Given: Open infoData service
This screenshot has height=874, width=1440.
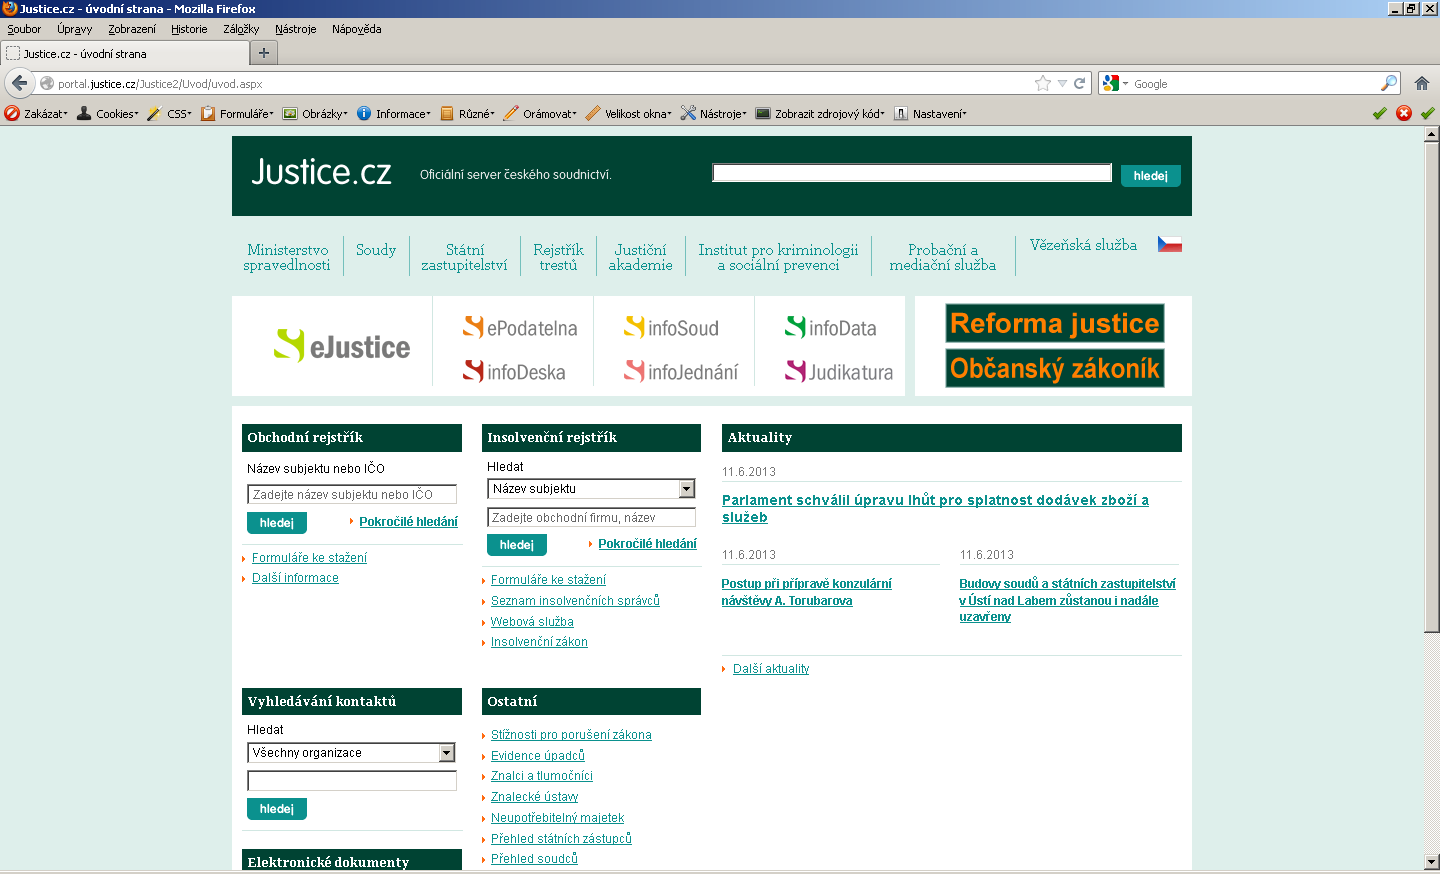Looking at the screenshot, I should point(830,327).
